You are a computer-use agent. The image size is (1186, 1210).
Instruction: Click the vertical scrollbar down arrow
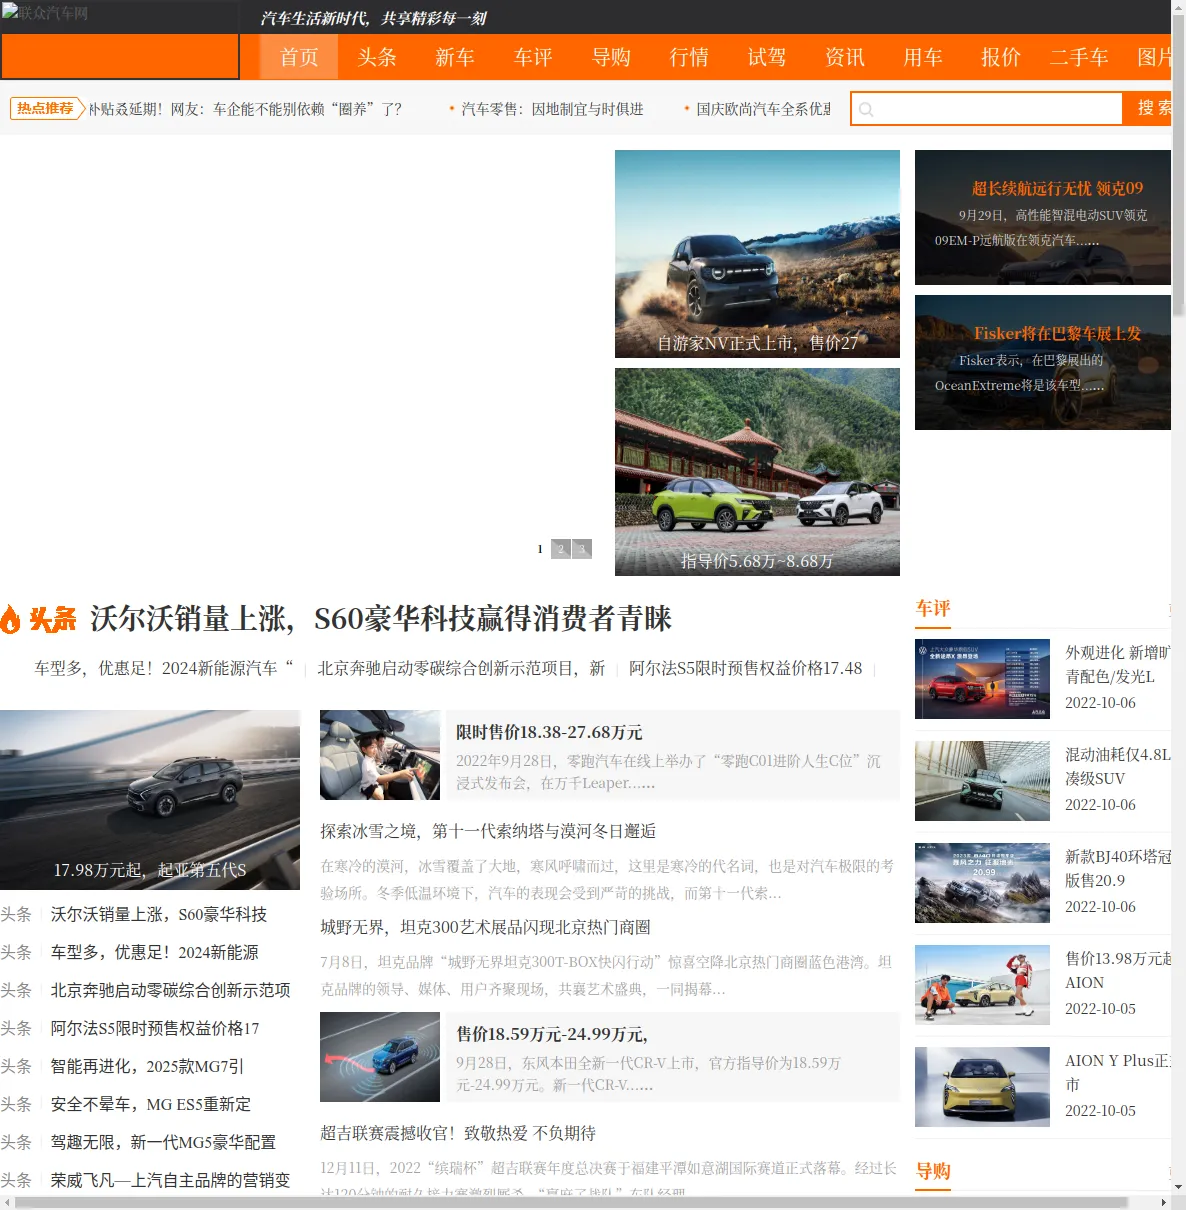pos(1178,1187)
